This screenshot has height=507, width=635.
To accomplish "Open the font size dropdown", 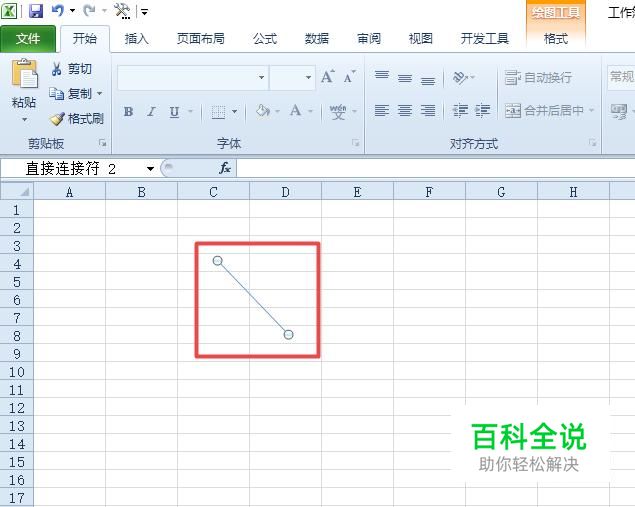I will pos(308,77).
